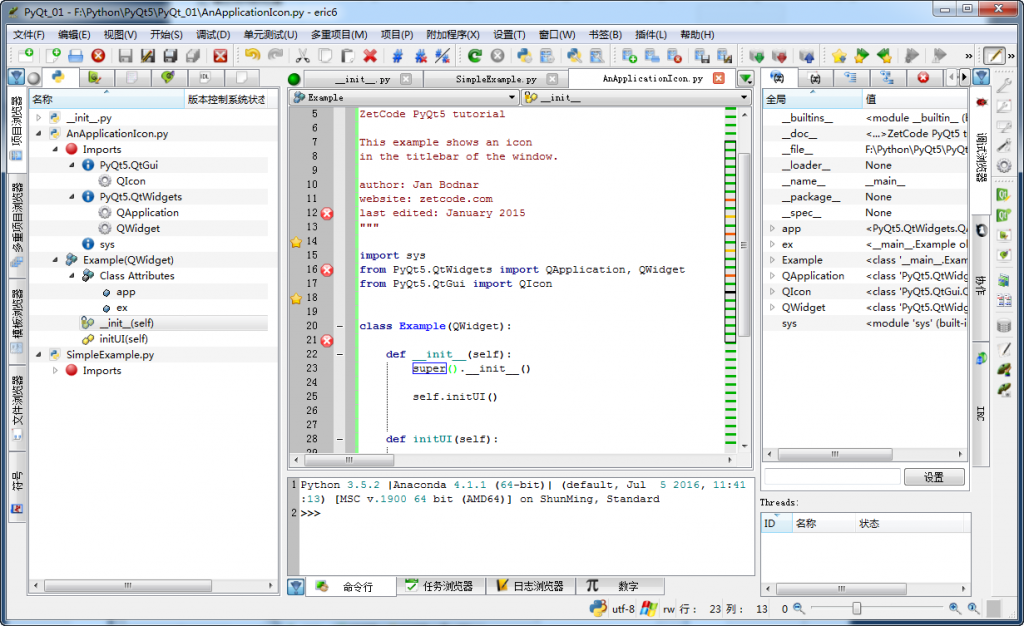
Task: Toggle the left sidebar filter funnel button
Action: coord(16,77)
